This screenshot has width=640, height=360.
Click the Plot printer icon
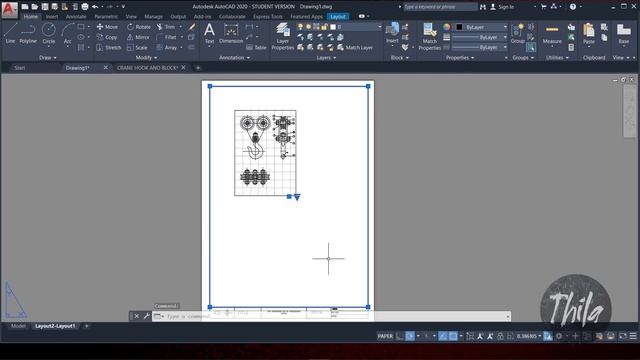[85, 7]
